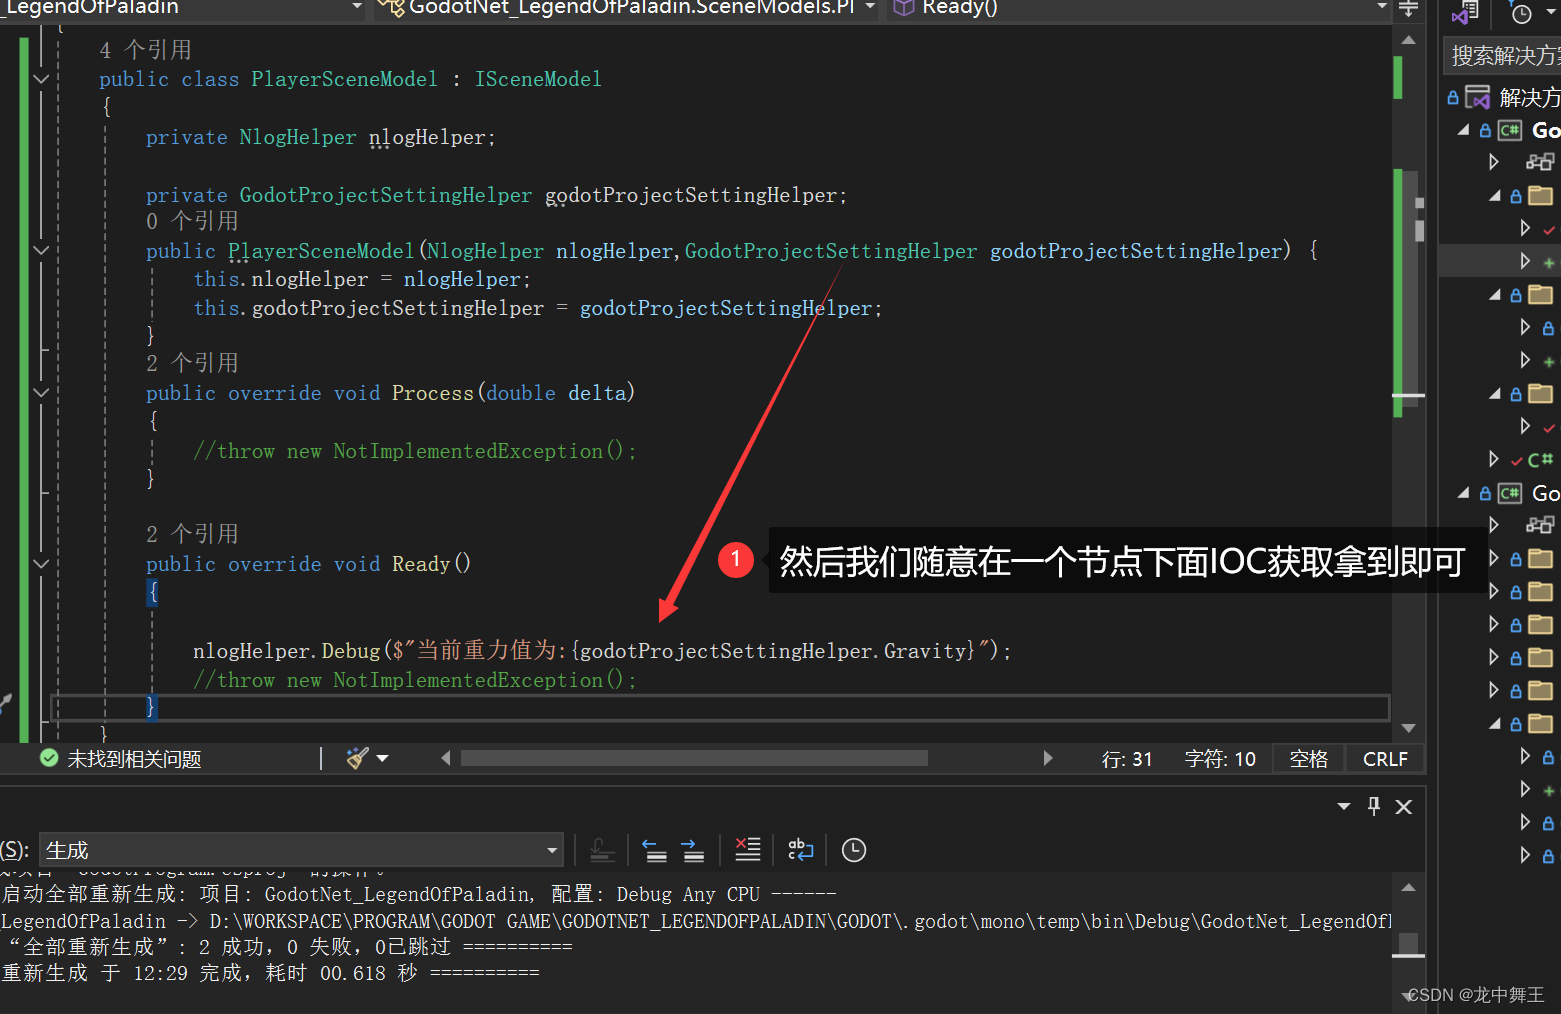Click the solution root node icon
The height and width of the screenshot is (1014, 1561).
[x=1477, y=97]
